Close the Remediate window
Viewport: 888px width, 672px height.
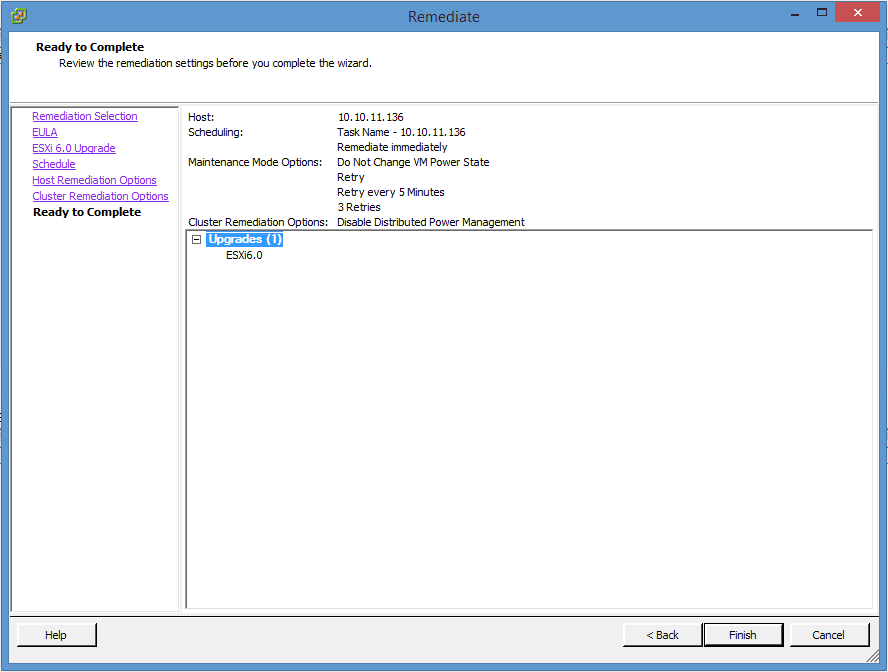pos(857,12)
